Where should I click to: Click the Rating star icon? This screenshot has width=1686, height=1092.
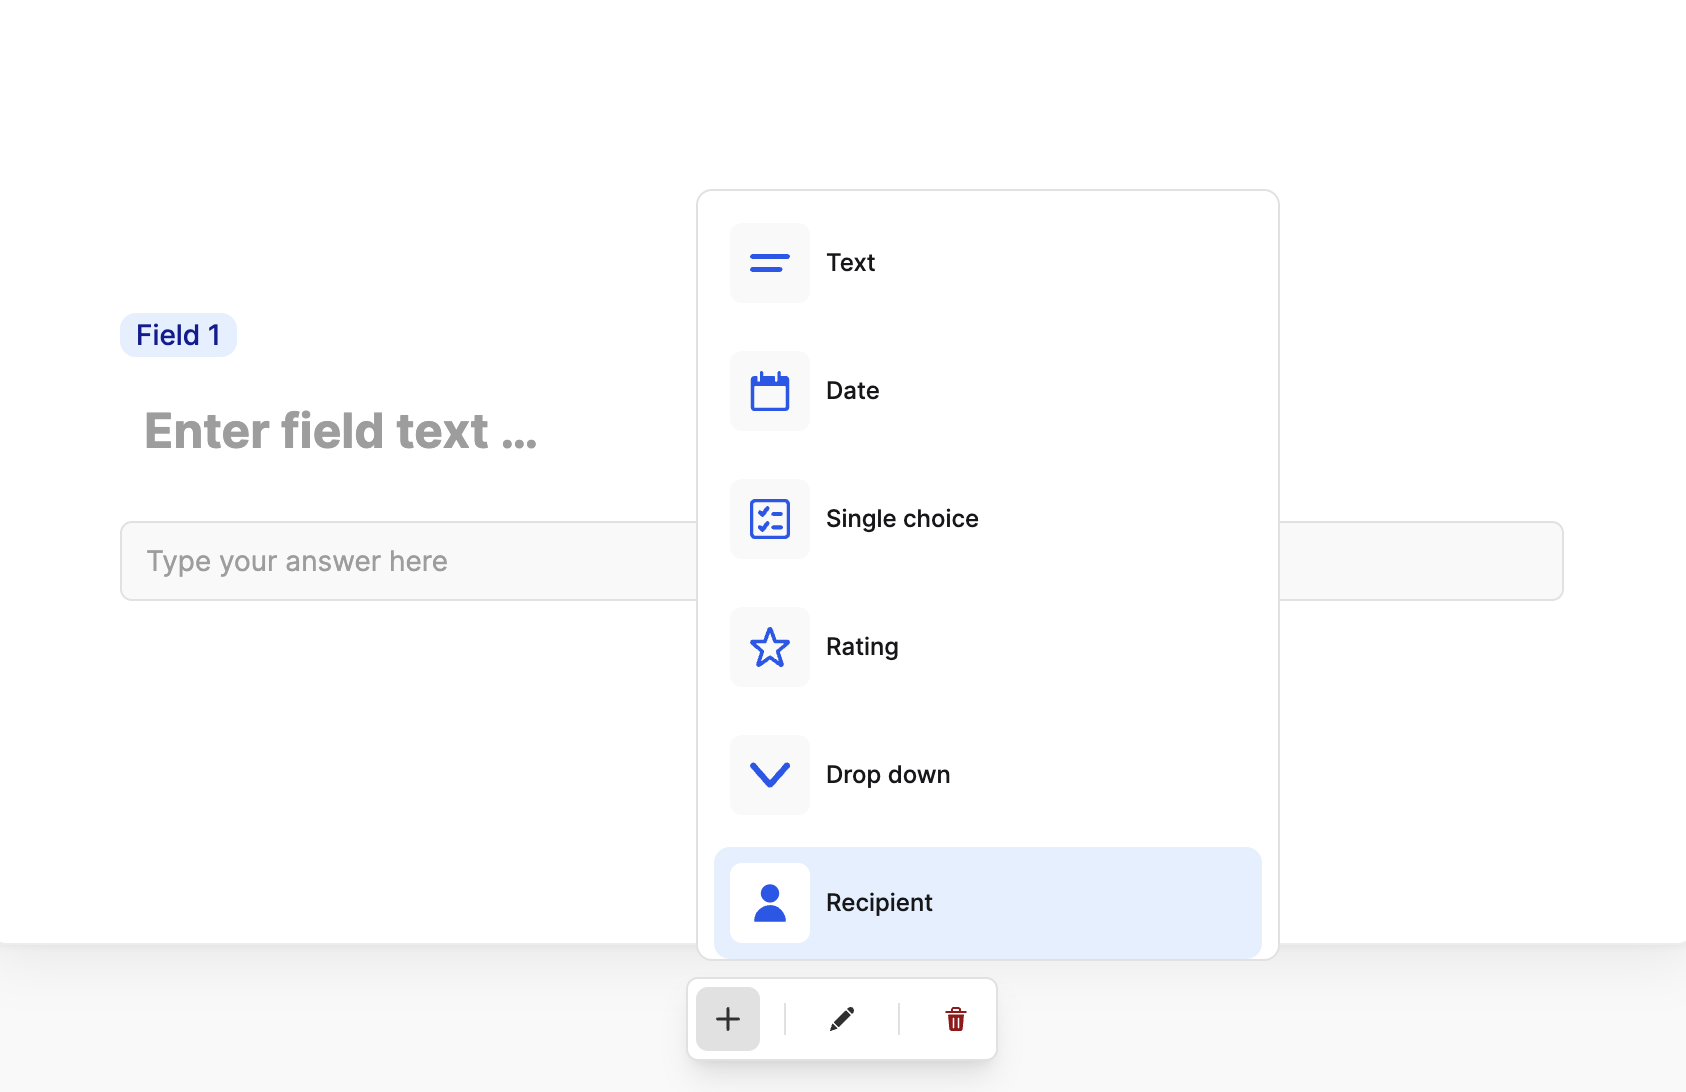pos(770,647)
